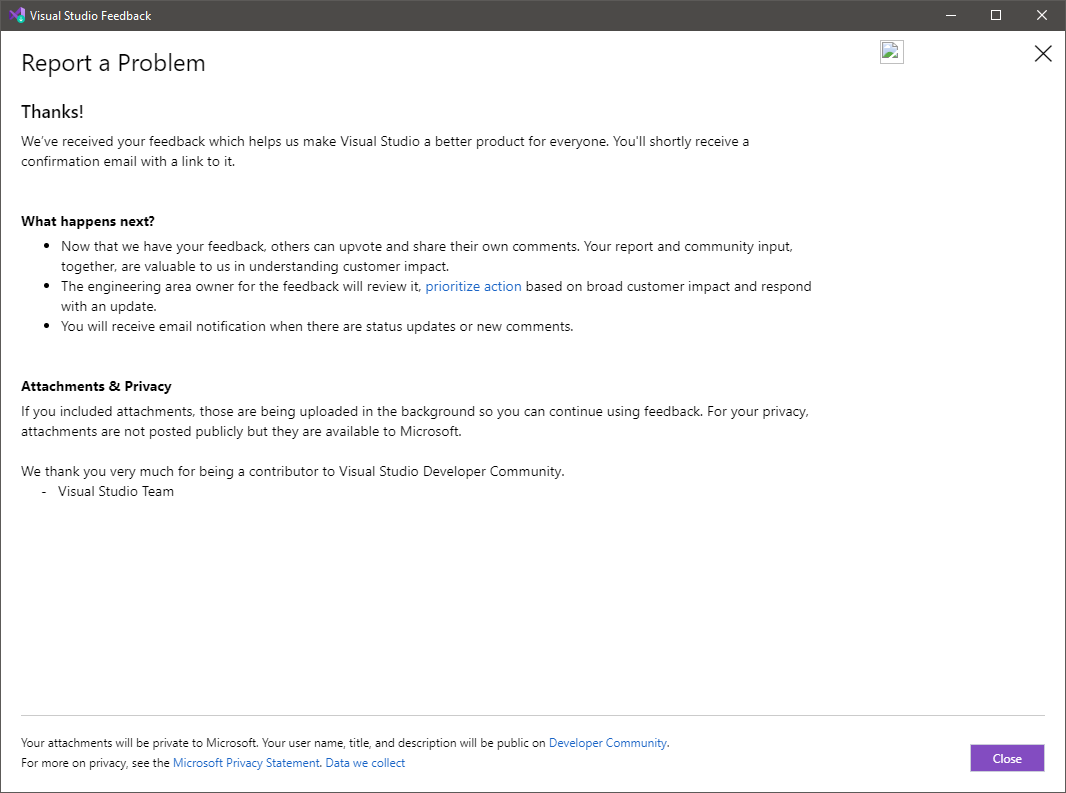Click the 'Thanks!' heading
Image resolution: width=1066 pixels, height=793 pixels.
52,112
